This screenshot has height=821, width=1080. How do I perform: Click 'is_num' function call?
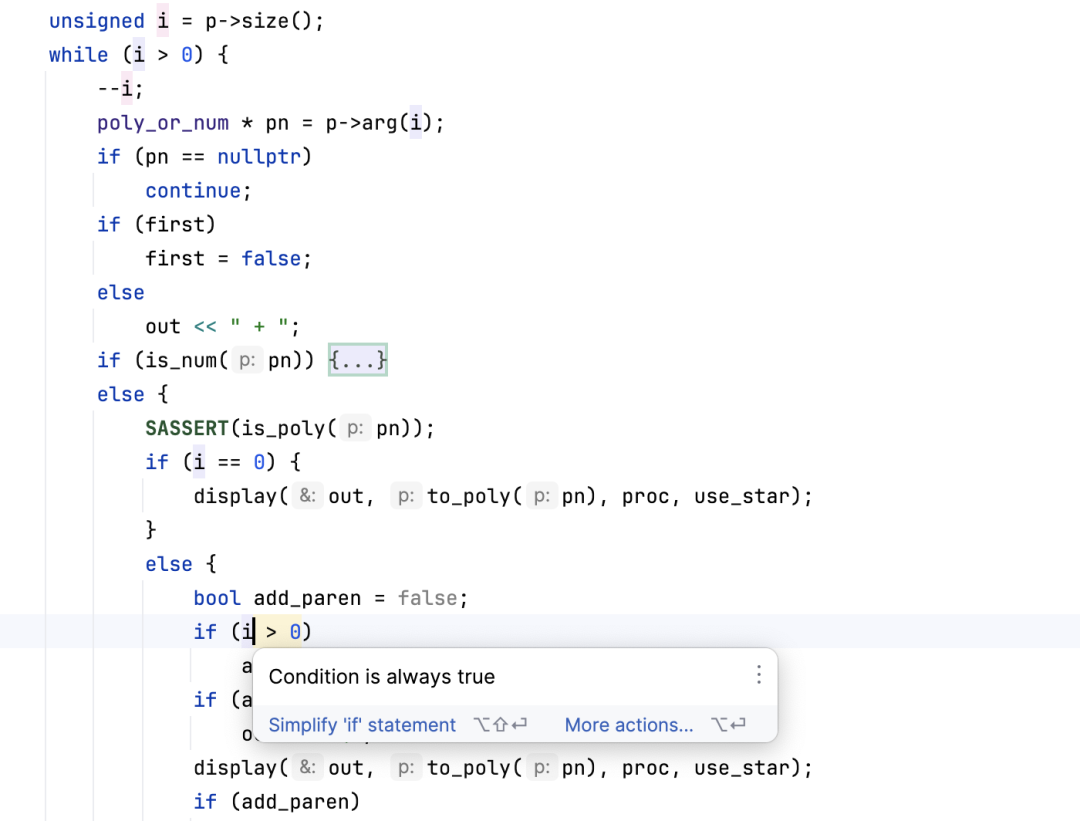[x=181, y=360]
